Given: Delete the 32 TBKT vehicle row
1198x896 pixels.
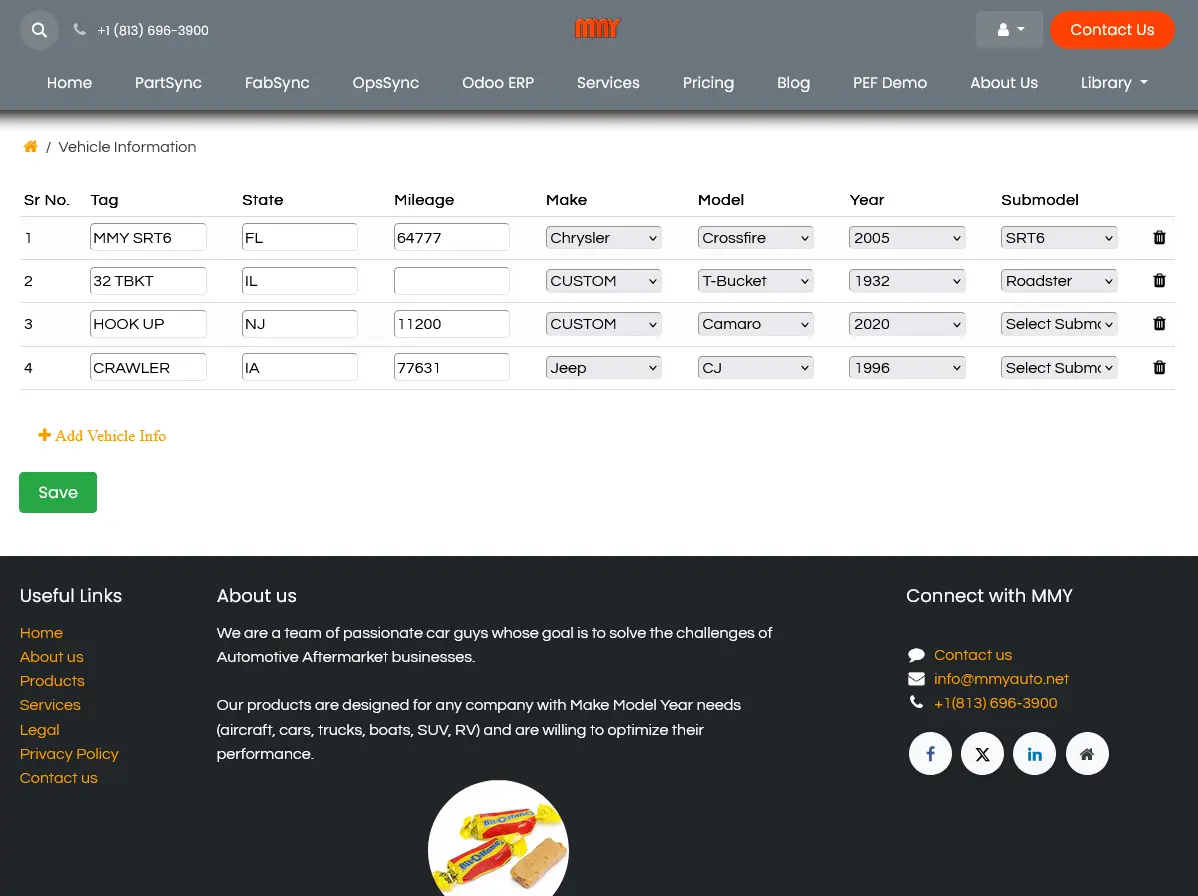Looking at the screenshot, I should 1159,281.
